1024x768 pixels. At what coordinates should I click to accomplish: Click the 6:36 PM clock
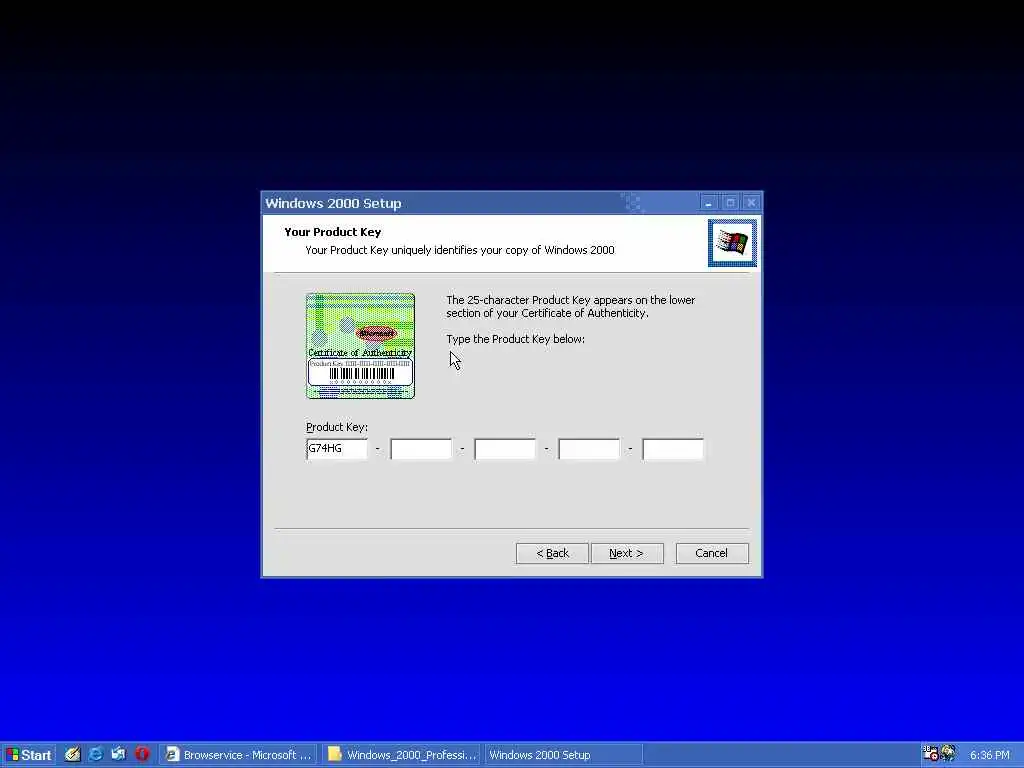click(989, 755)
